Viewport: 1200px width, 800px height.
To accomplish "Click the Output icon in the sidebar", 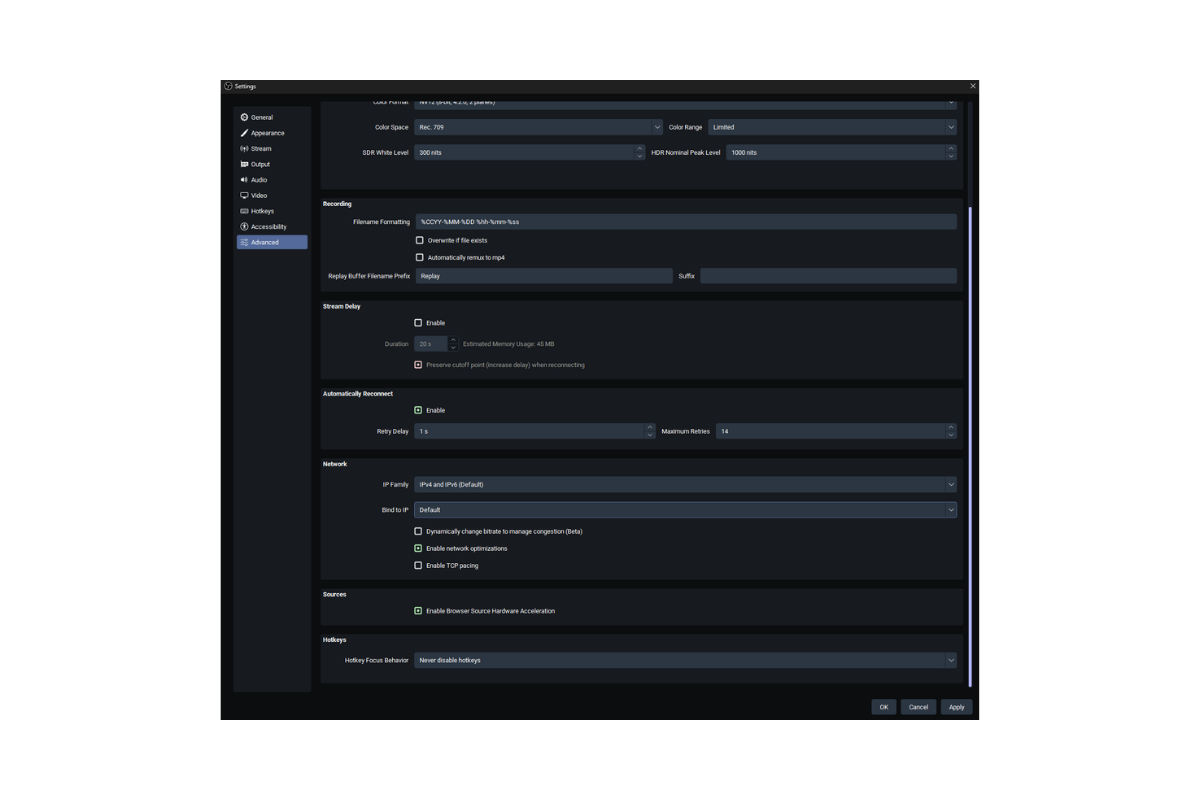I will (244, 164).
